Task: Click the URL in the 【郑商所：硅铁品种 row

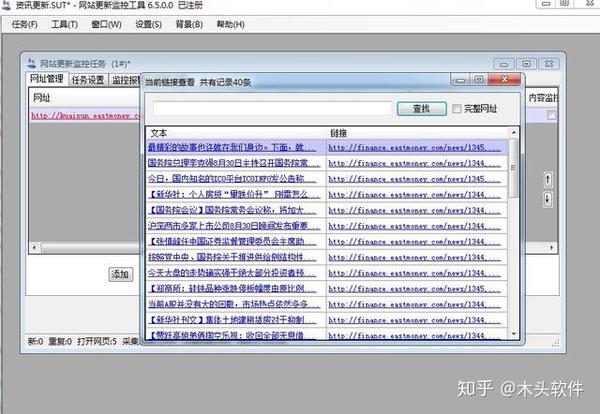Action: point(414,288)
